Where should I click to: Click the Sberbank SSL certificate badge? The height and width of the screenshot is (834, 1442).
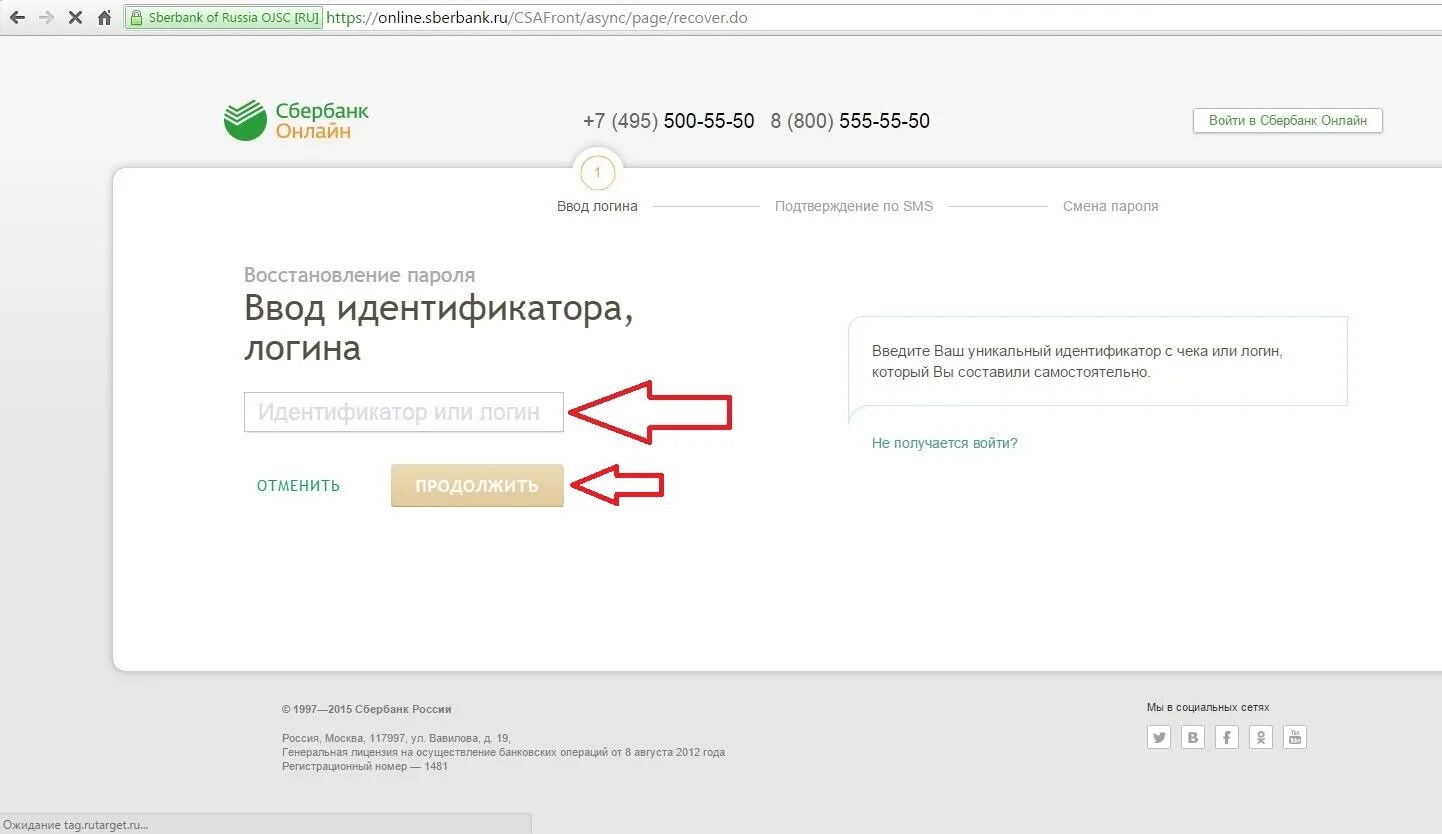click(x=223, y=18)
